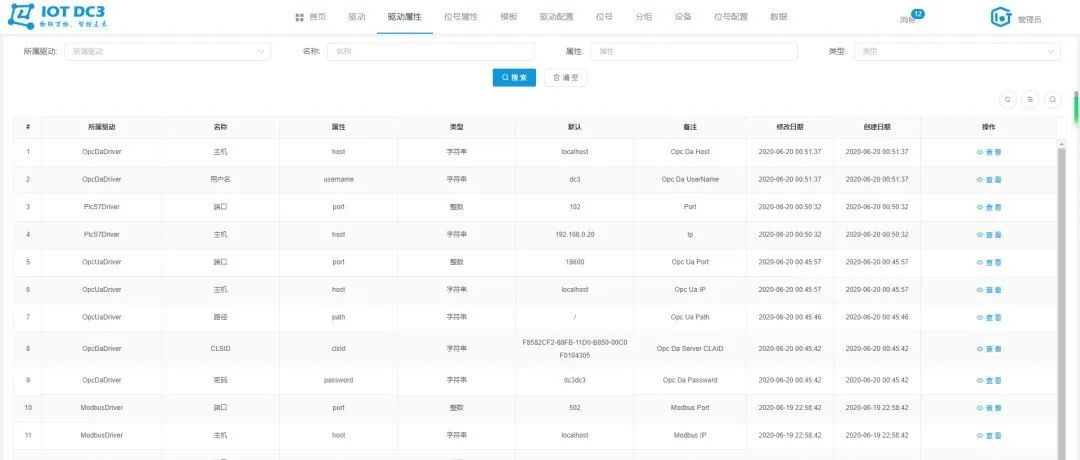Screen dimensions: 1080x460
Task: Focus the 属性 filter input
Action: point(694,52)
